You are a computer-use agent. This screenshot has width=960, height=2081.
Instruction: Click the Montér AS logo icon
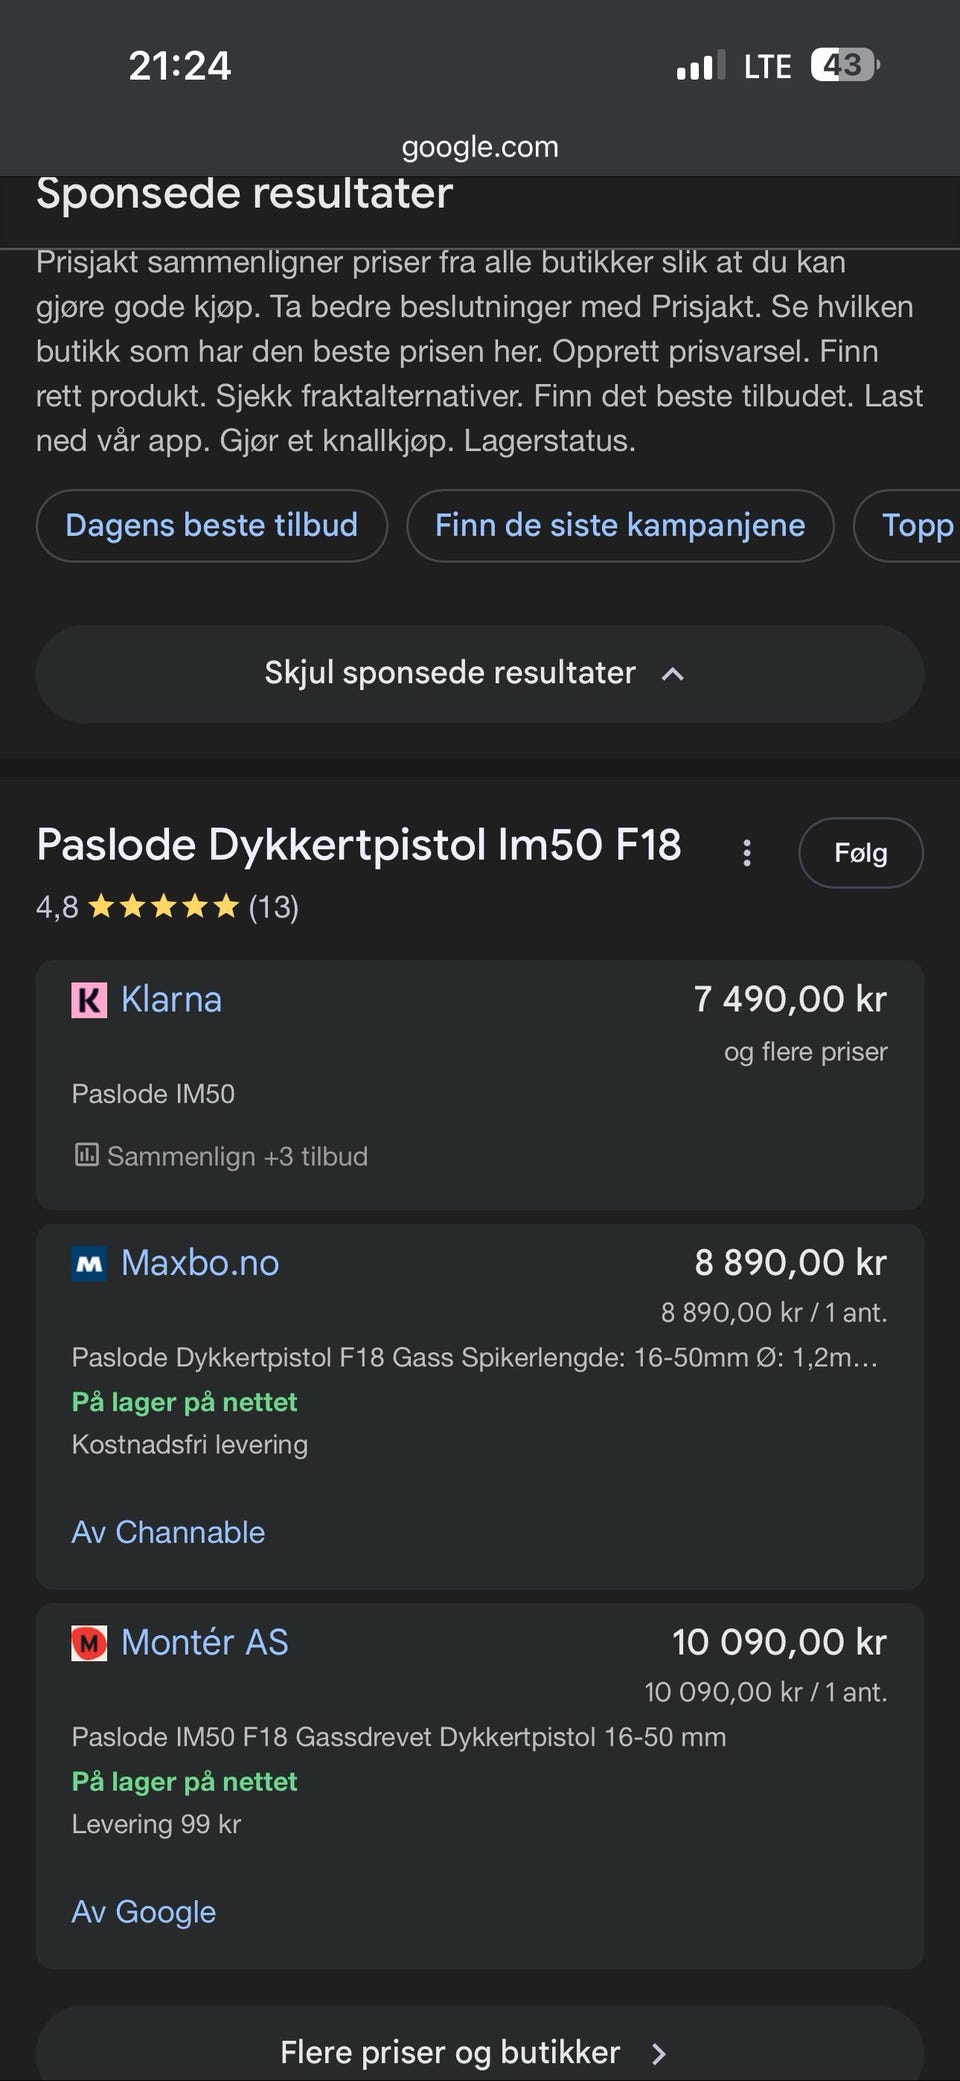tap(89, 1643)
